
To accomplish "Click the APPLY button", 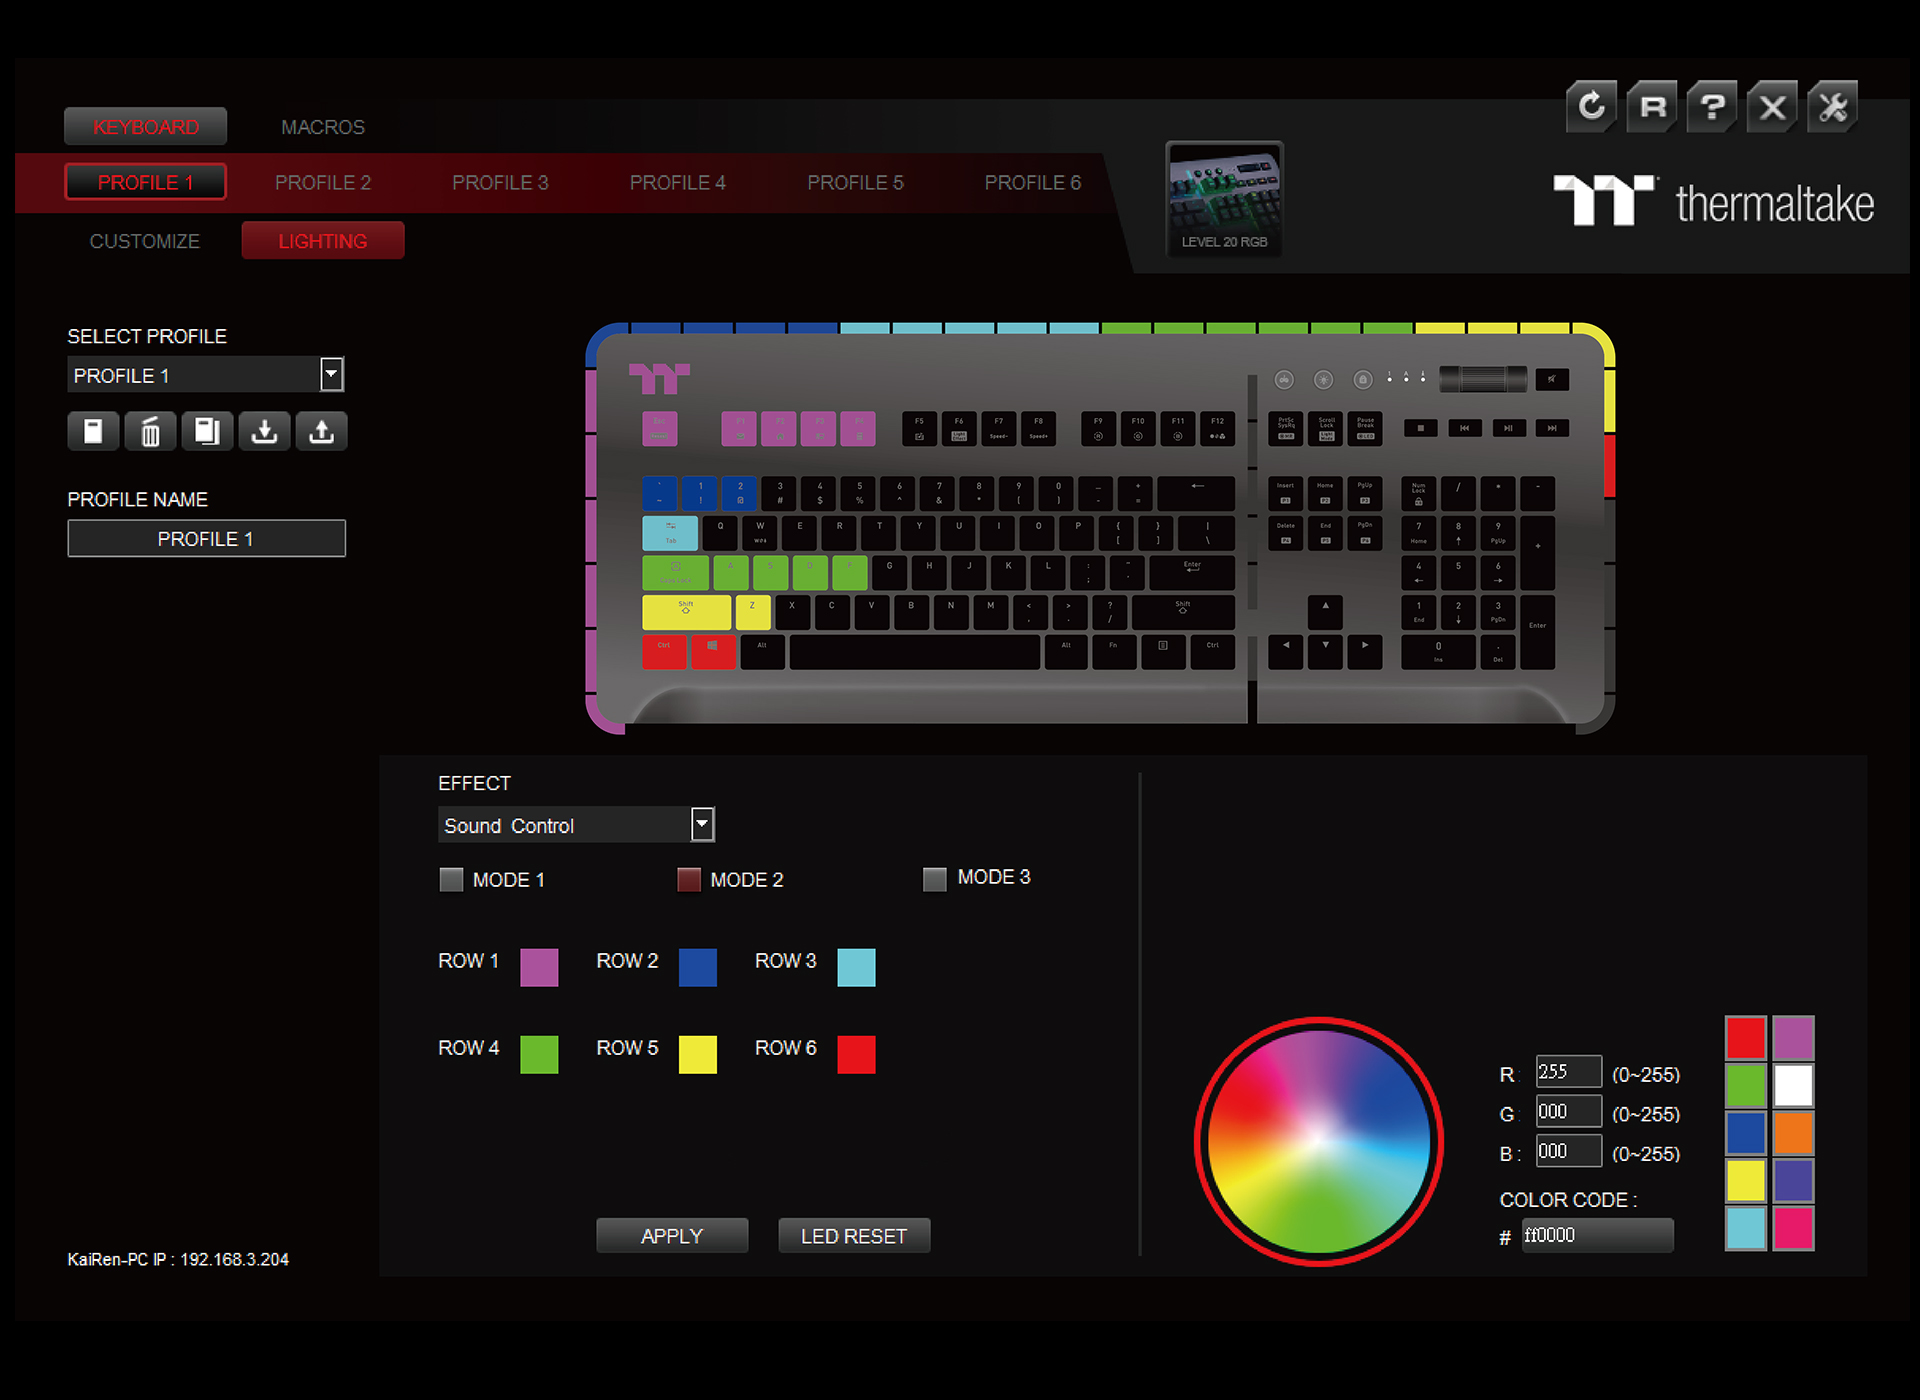I will point(672,1236).
